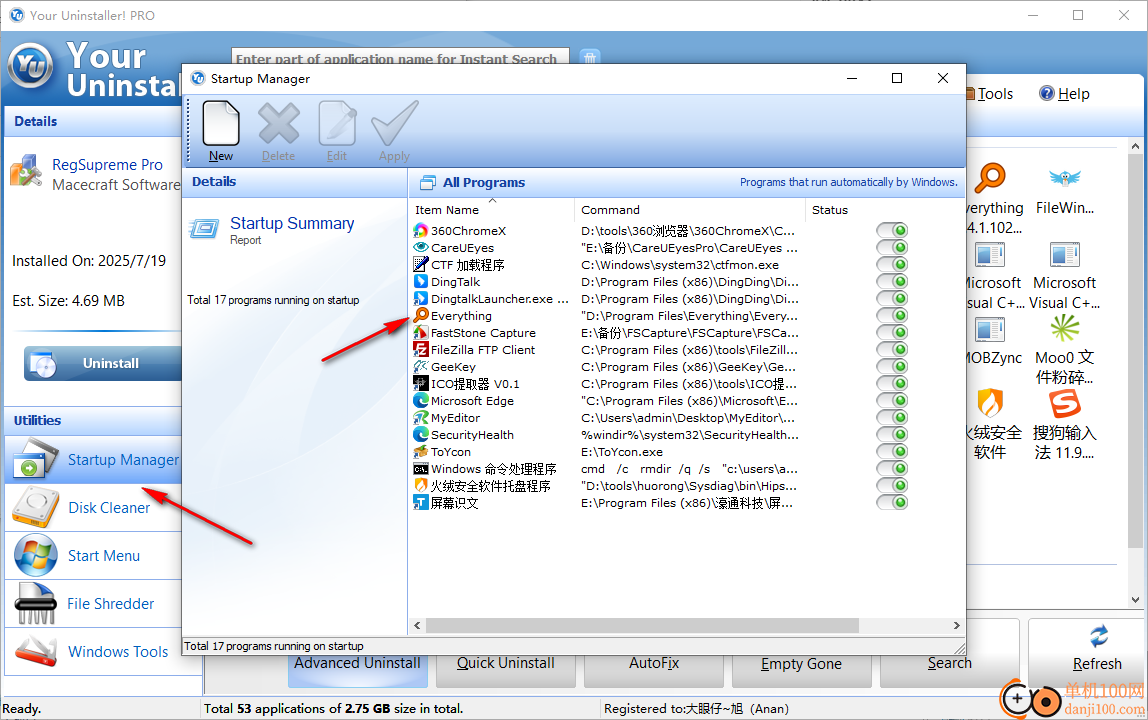Click the left arrow of horizontal scrollbar
The width and height of the screenshot is (1148, 720).
[417, 626]
